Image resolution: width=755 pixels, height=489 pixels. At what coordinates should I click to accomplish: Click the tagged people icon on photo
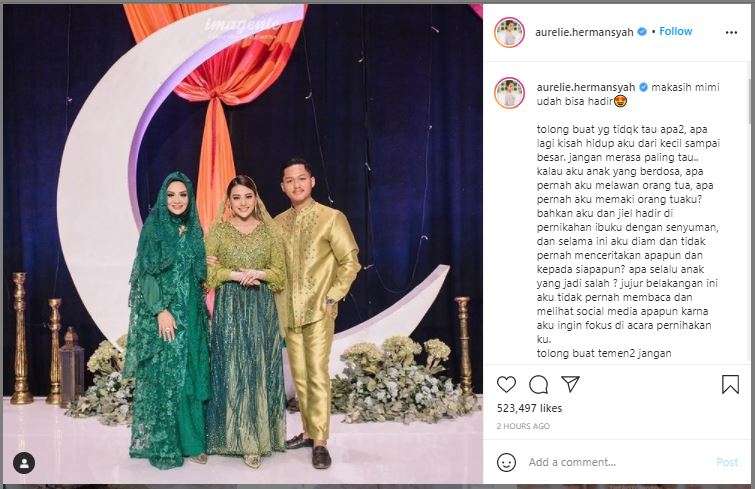coord(24,463)
